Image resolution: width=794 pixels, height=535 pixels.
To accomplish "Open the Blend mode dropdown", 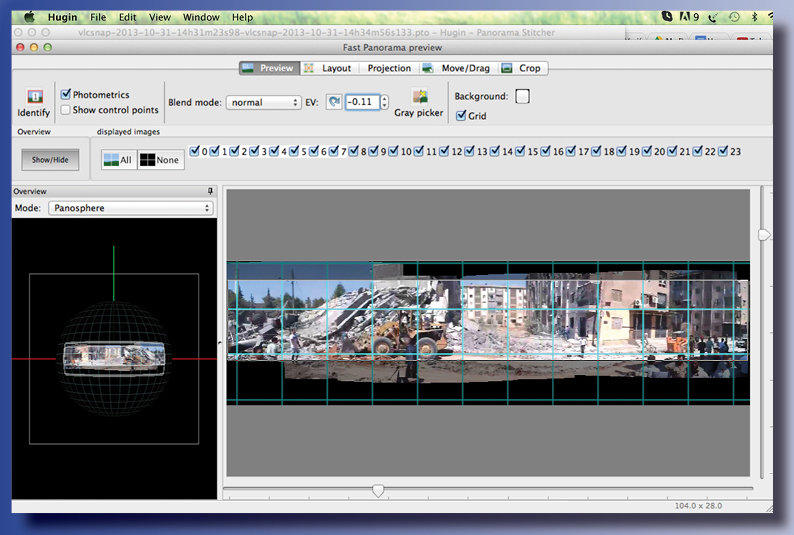I will (263, 102).
